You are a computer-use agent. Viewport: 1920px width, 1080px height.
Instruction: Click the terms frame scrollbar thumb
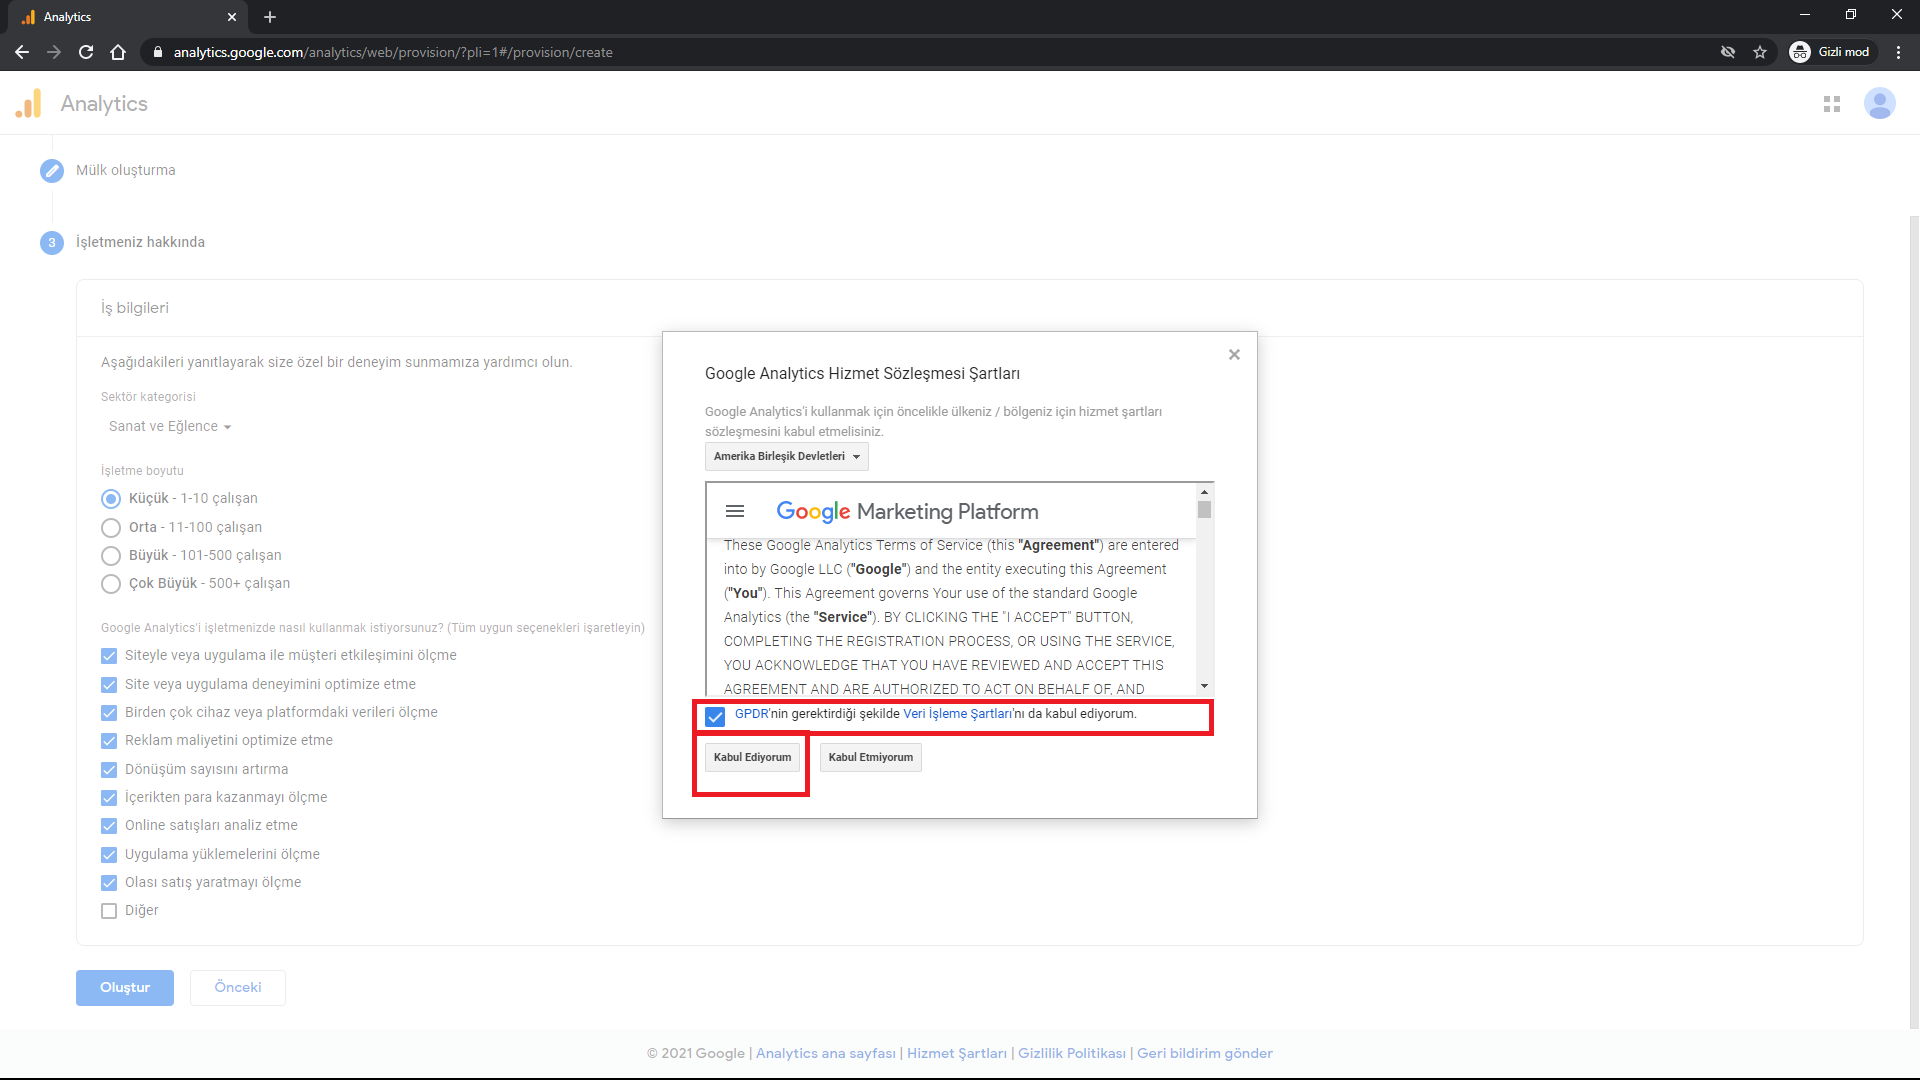(x=1204, y=510)
